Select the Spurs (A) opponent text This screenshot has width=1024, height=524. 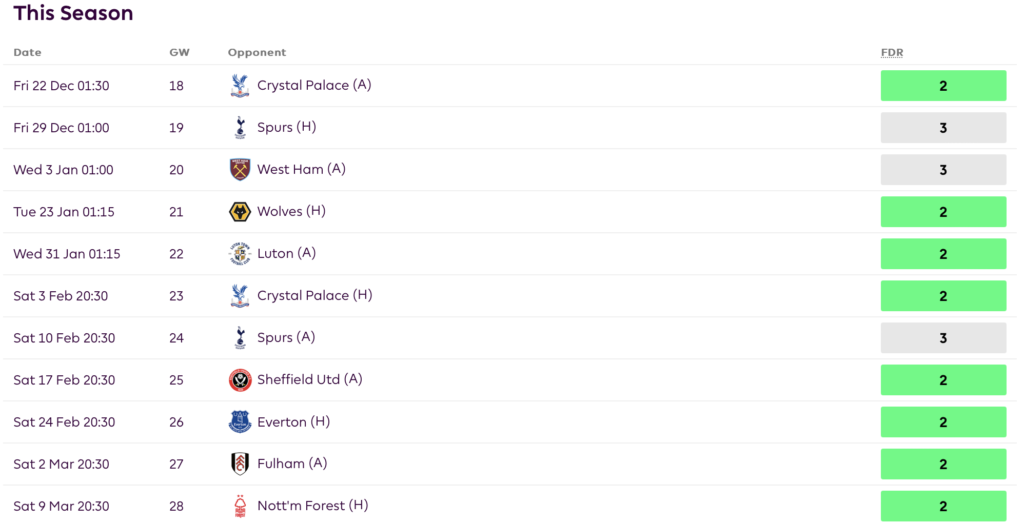286,338
